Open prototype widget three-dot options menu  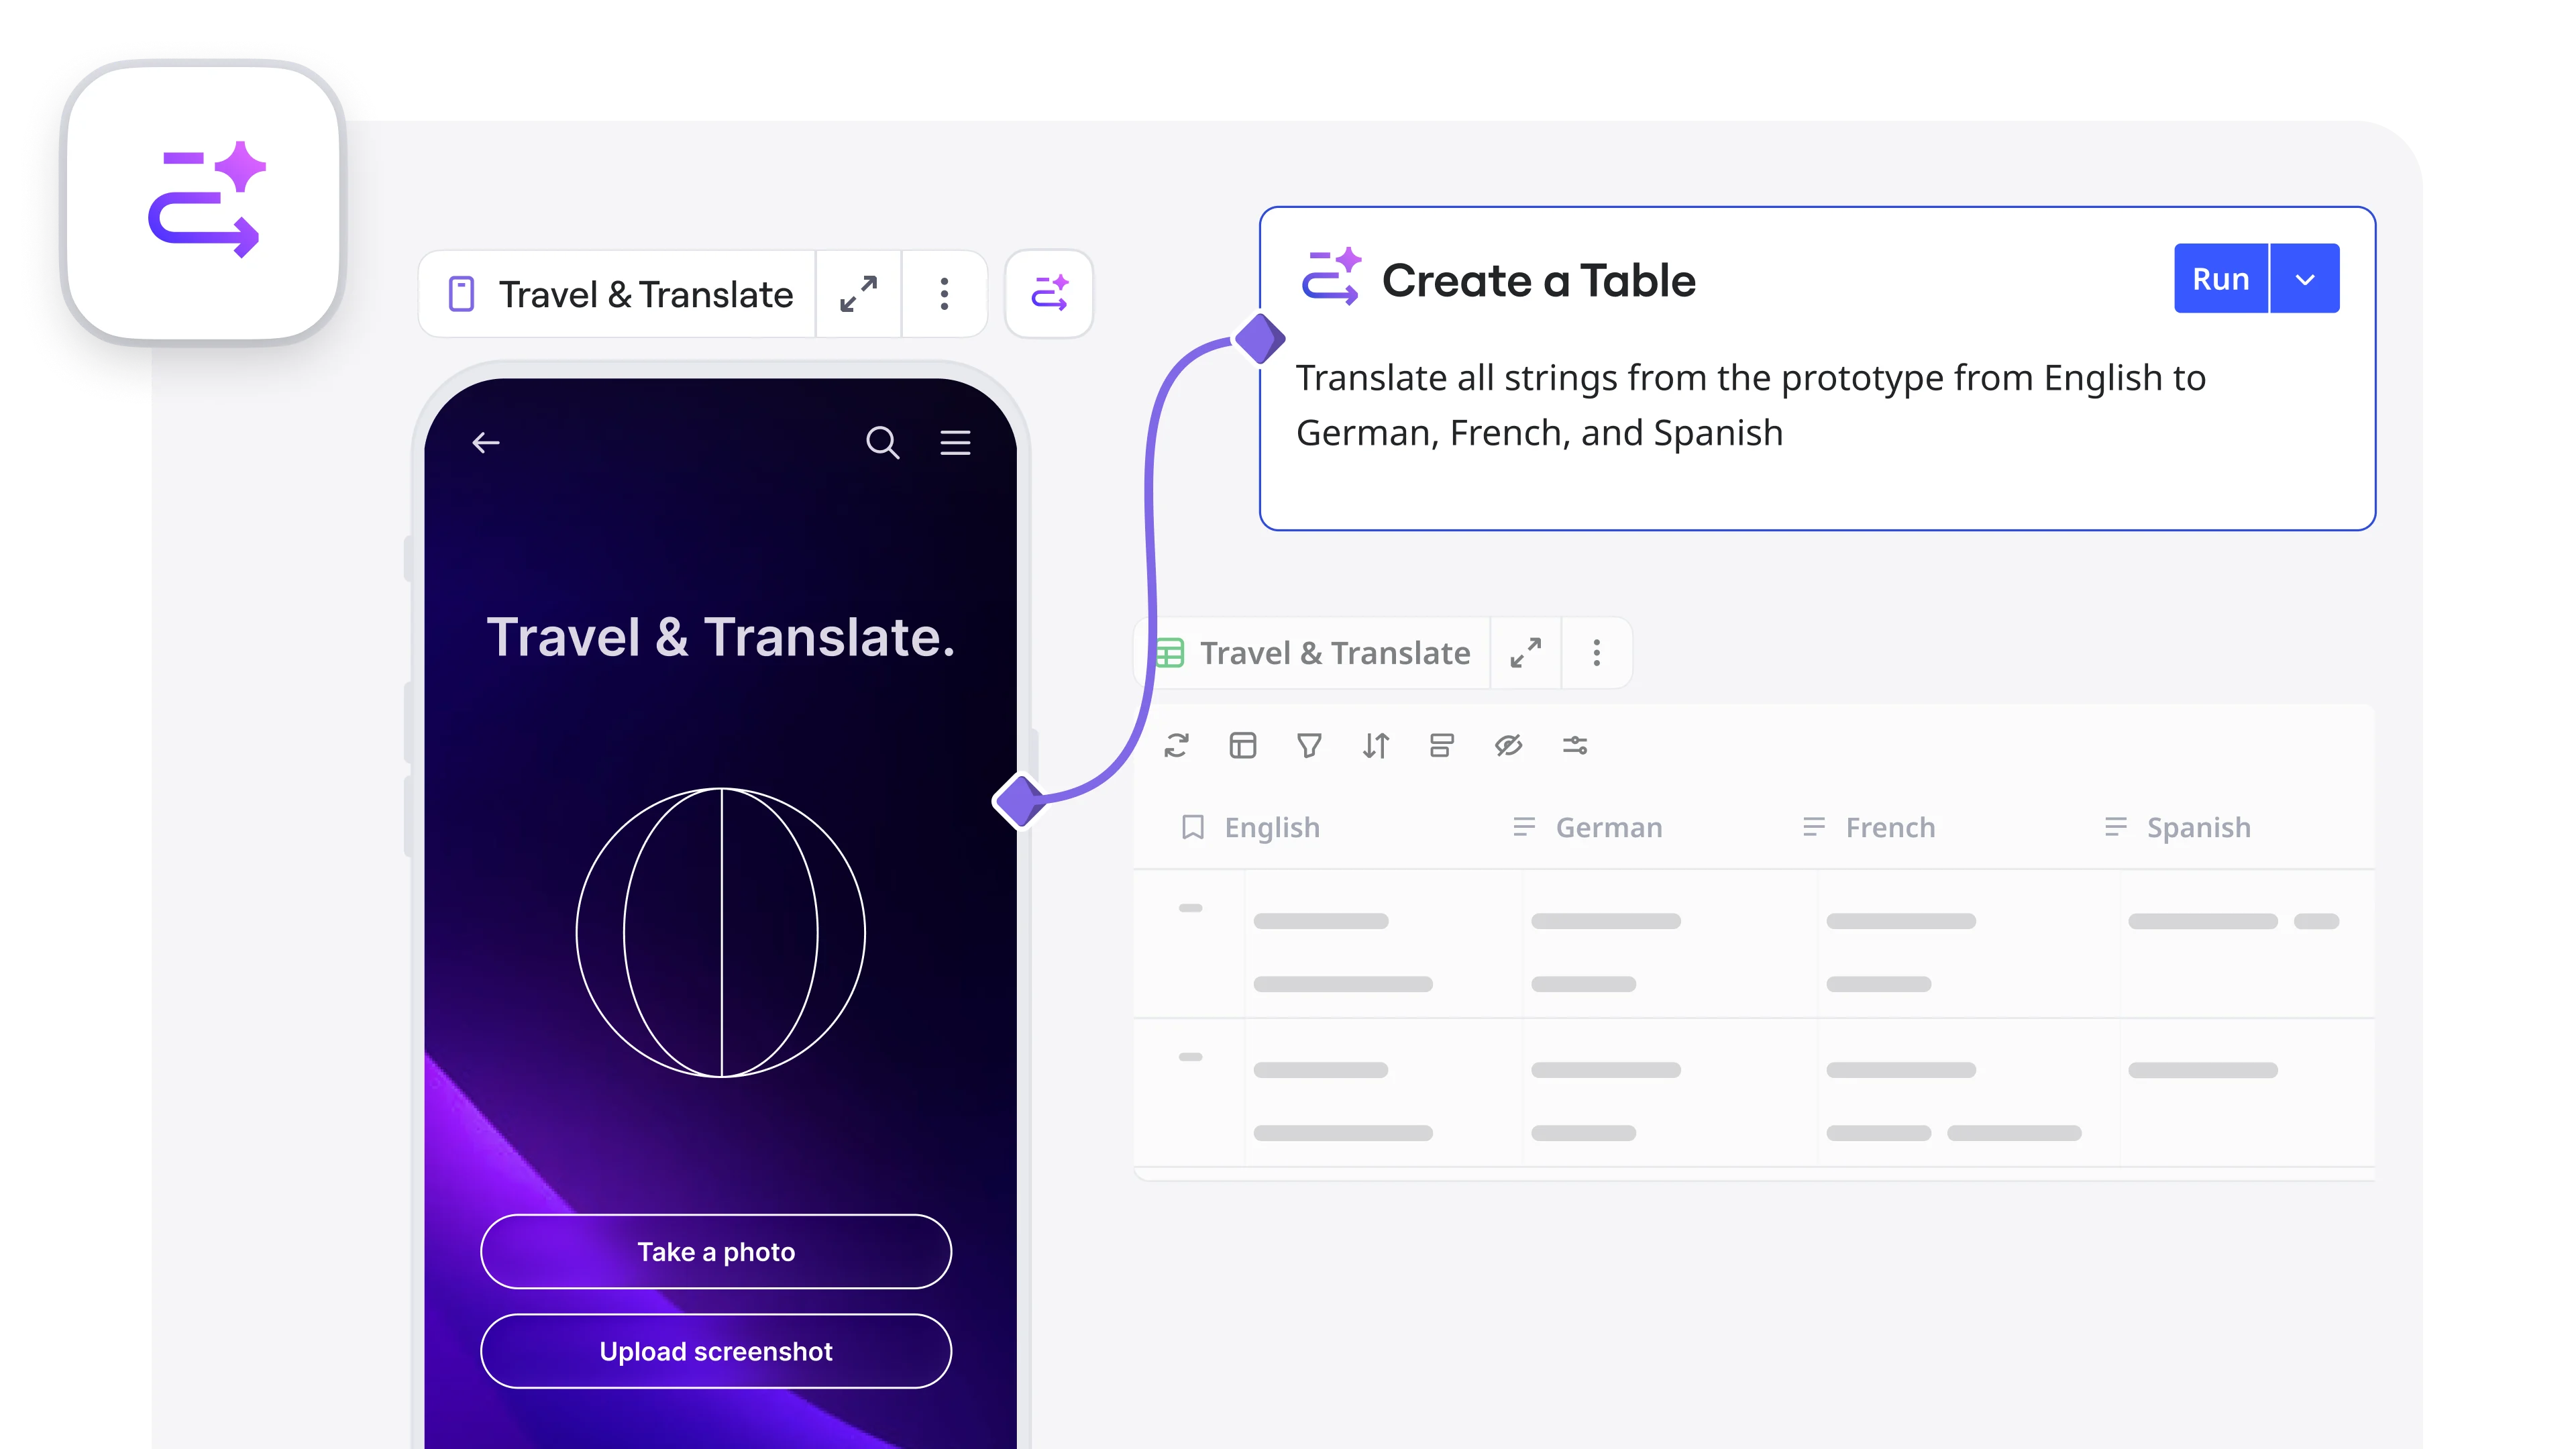[x=944, y=294]
